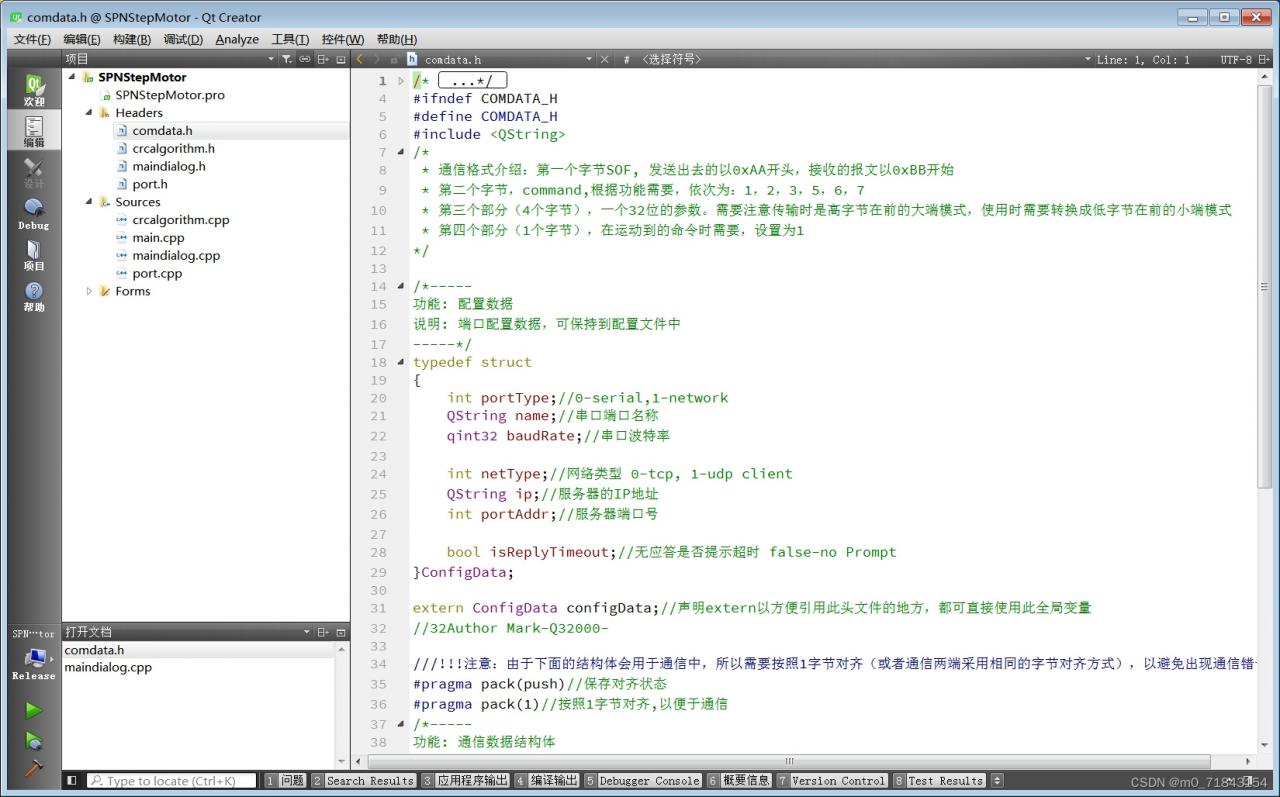Show the 编译输出 pane
This screenshot has height=797, width=1280.
tap(547, 780)
